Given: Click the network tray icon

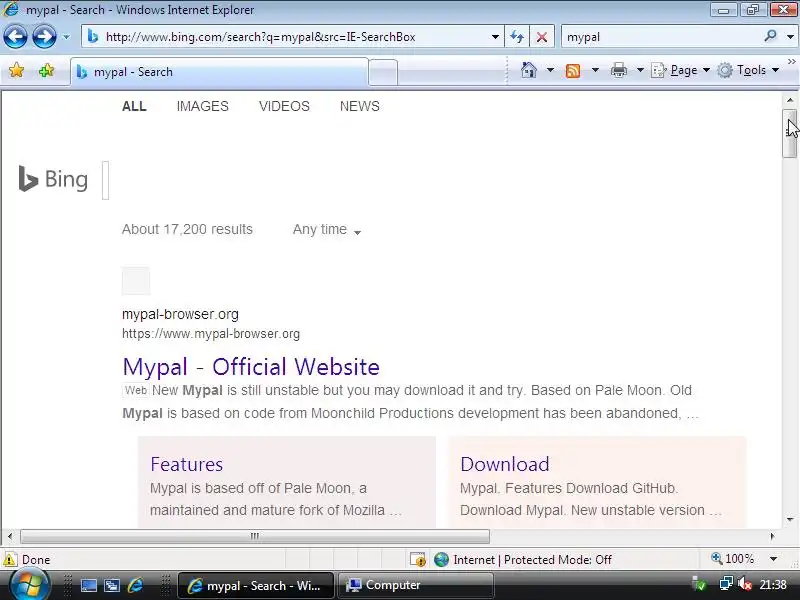Looking at the screenshot, I should [x=726, y=584].
